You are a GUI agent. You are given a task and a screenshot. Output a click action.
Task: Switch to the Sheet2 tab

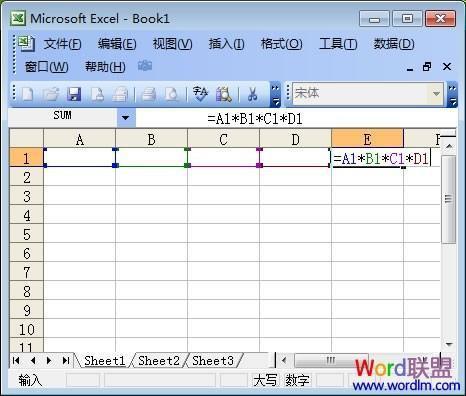pos(159,361)
